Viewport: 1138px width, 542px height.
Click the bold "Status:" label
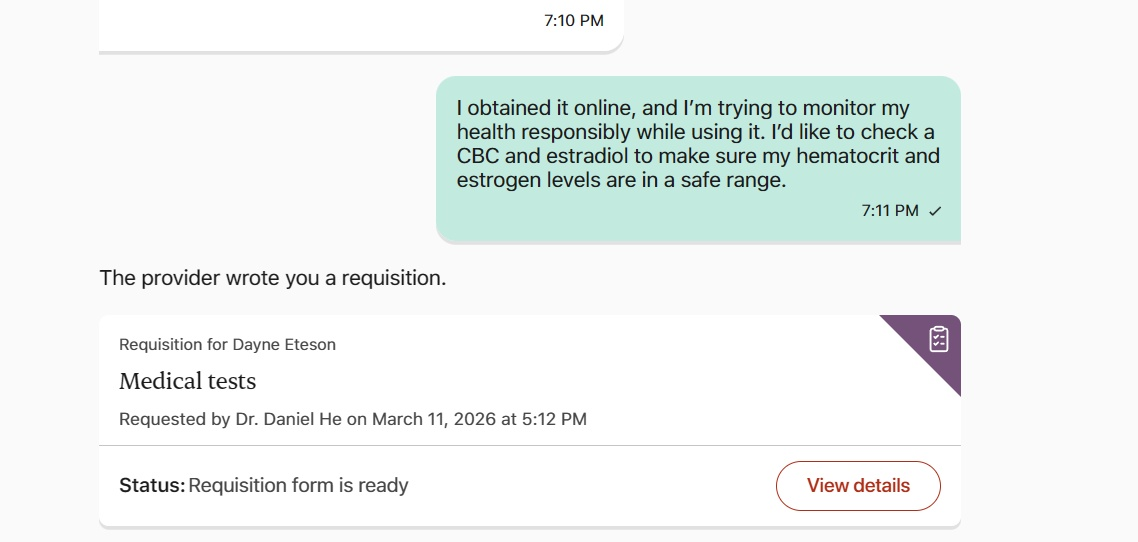[151, 486]
